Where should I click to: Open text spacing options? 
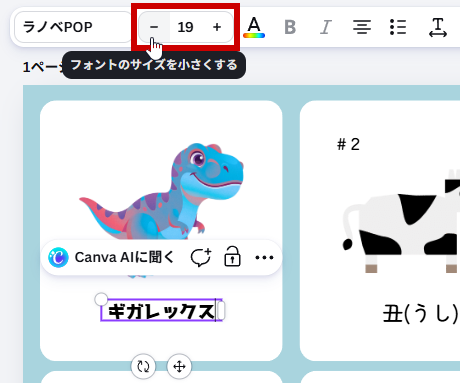438,27
